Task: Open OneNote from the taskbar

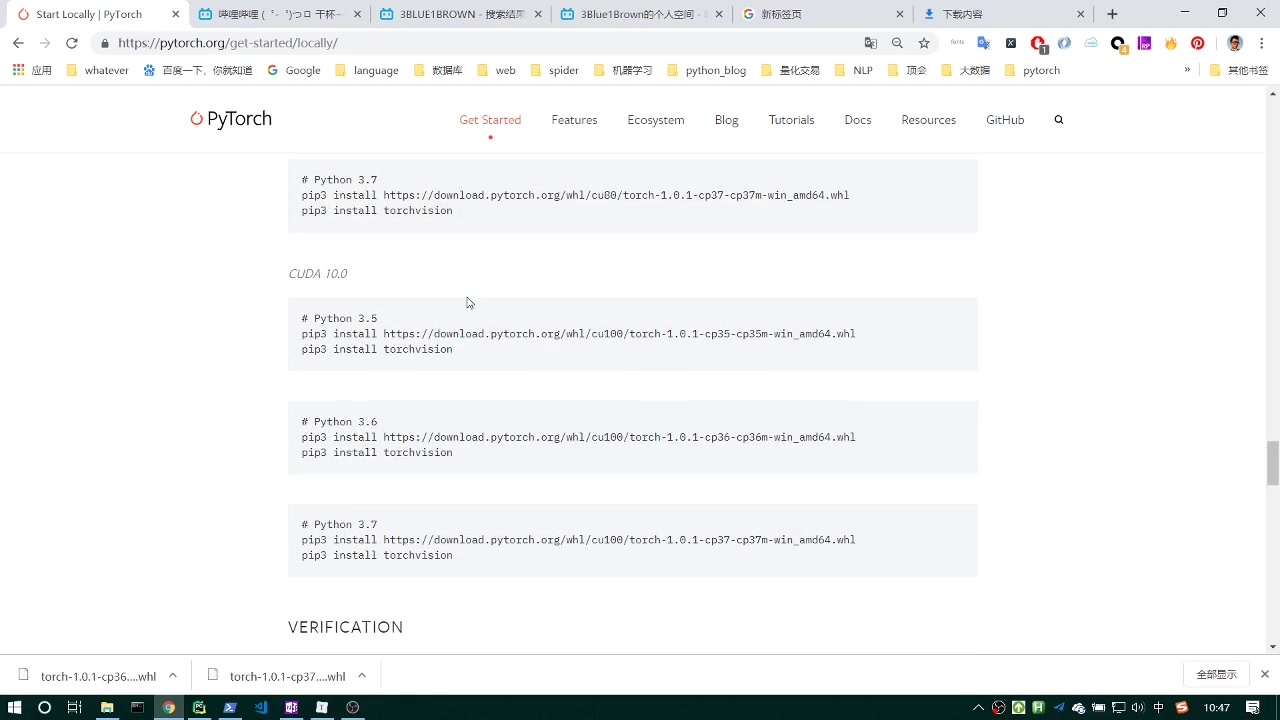Action: tap(291, 707)
